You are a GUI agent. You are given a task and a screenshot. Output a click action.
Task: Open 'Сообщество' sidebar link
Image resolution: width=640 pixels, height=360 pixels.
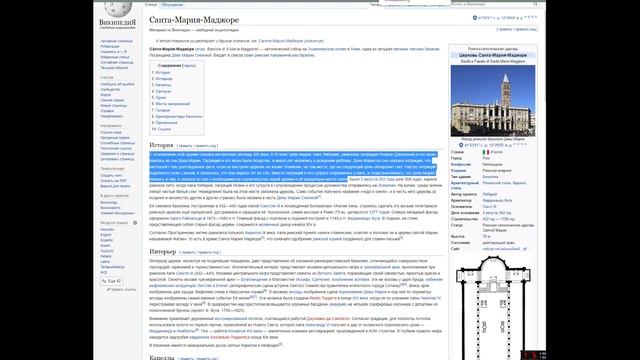110,89
